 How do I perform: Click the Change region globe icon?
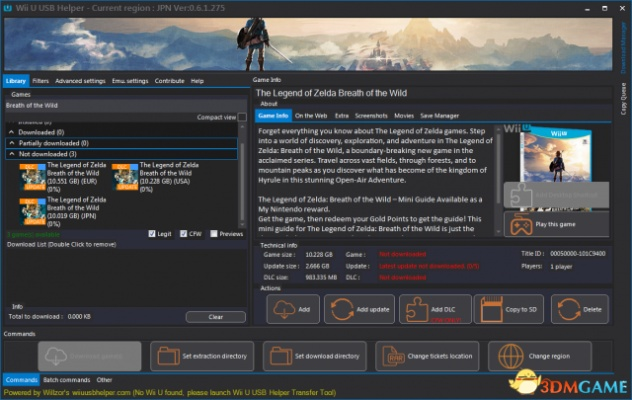(x=511, y=356)
